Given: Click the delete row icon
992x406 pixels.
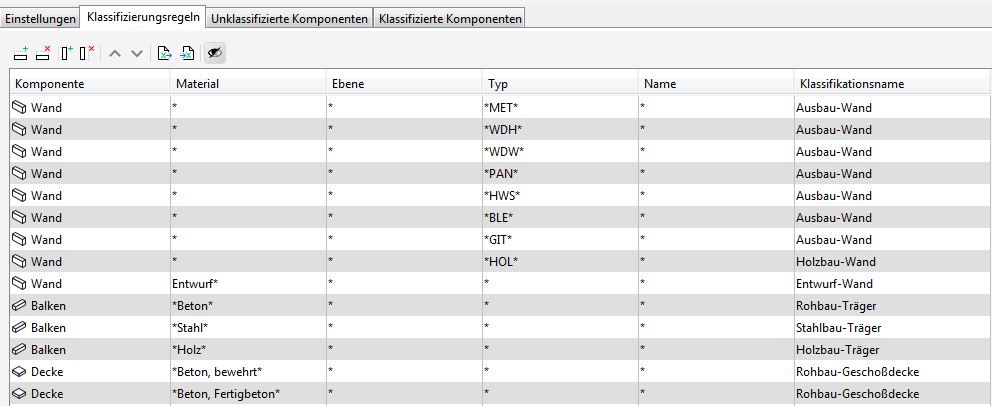Looking at the screenshot, I should point(43,53).
